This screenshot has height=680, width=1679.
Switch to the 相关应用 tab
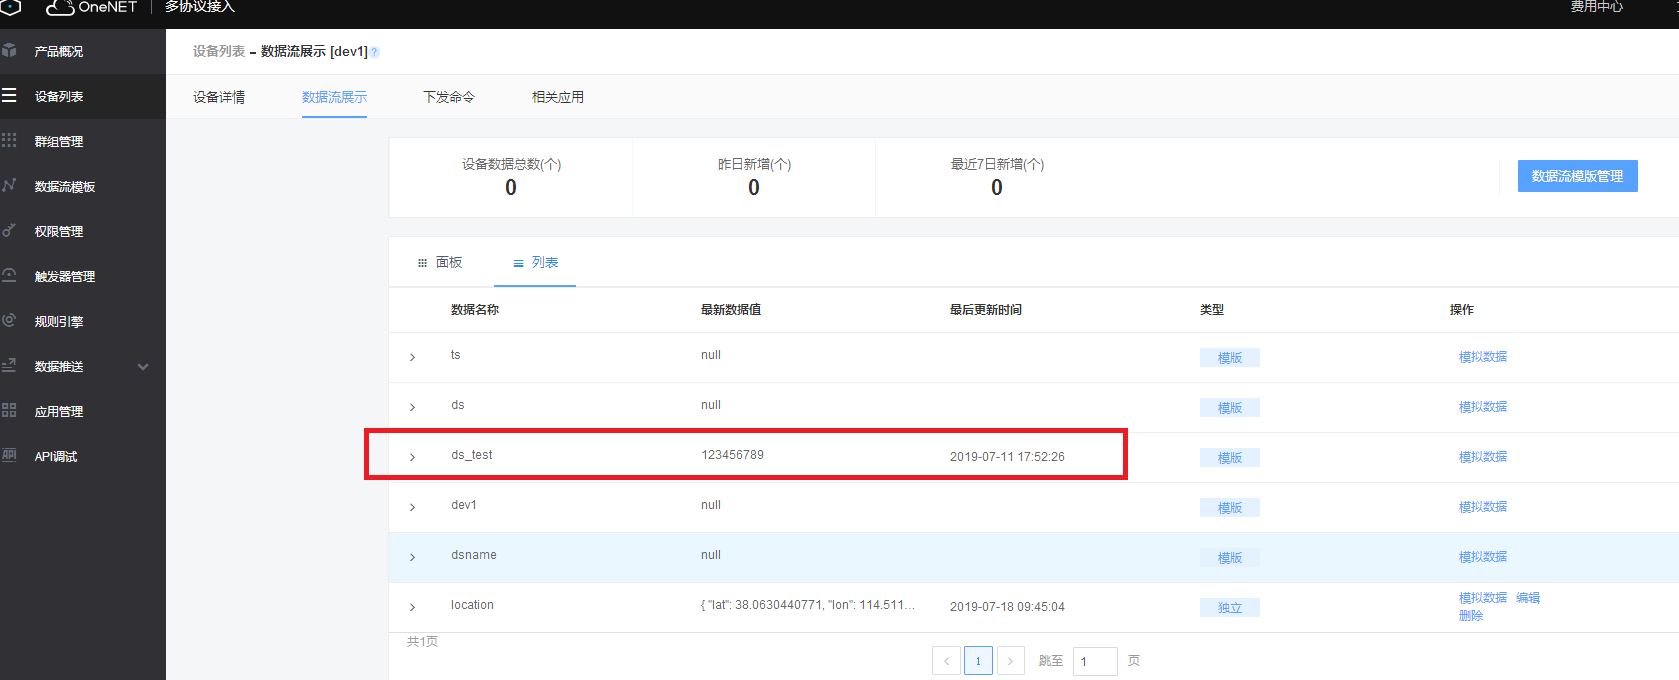558,97
